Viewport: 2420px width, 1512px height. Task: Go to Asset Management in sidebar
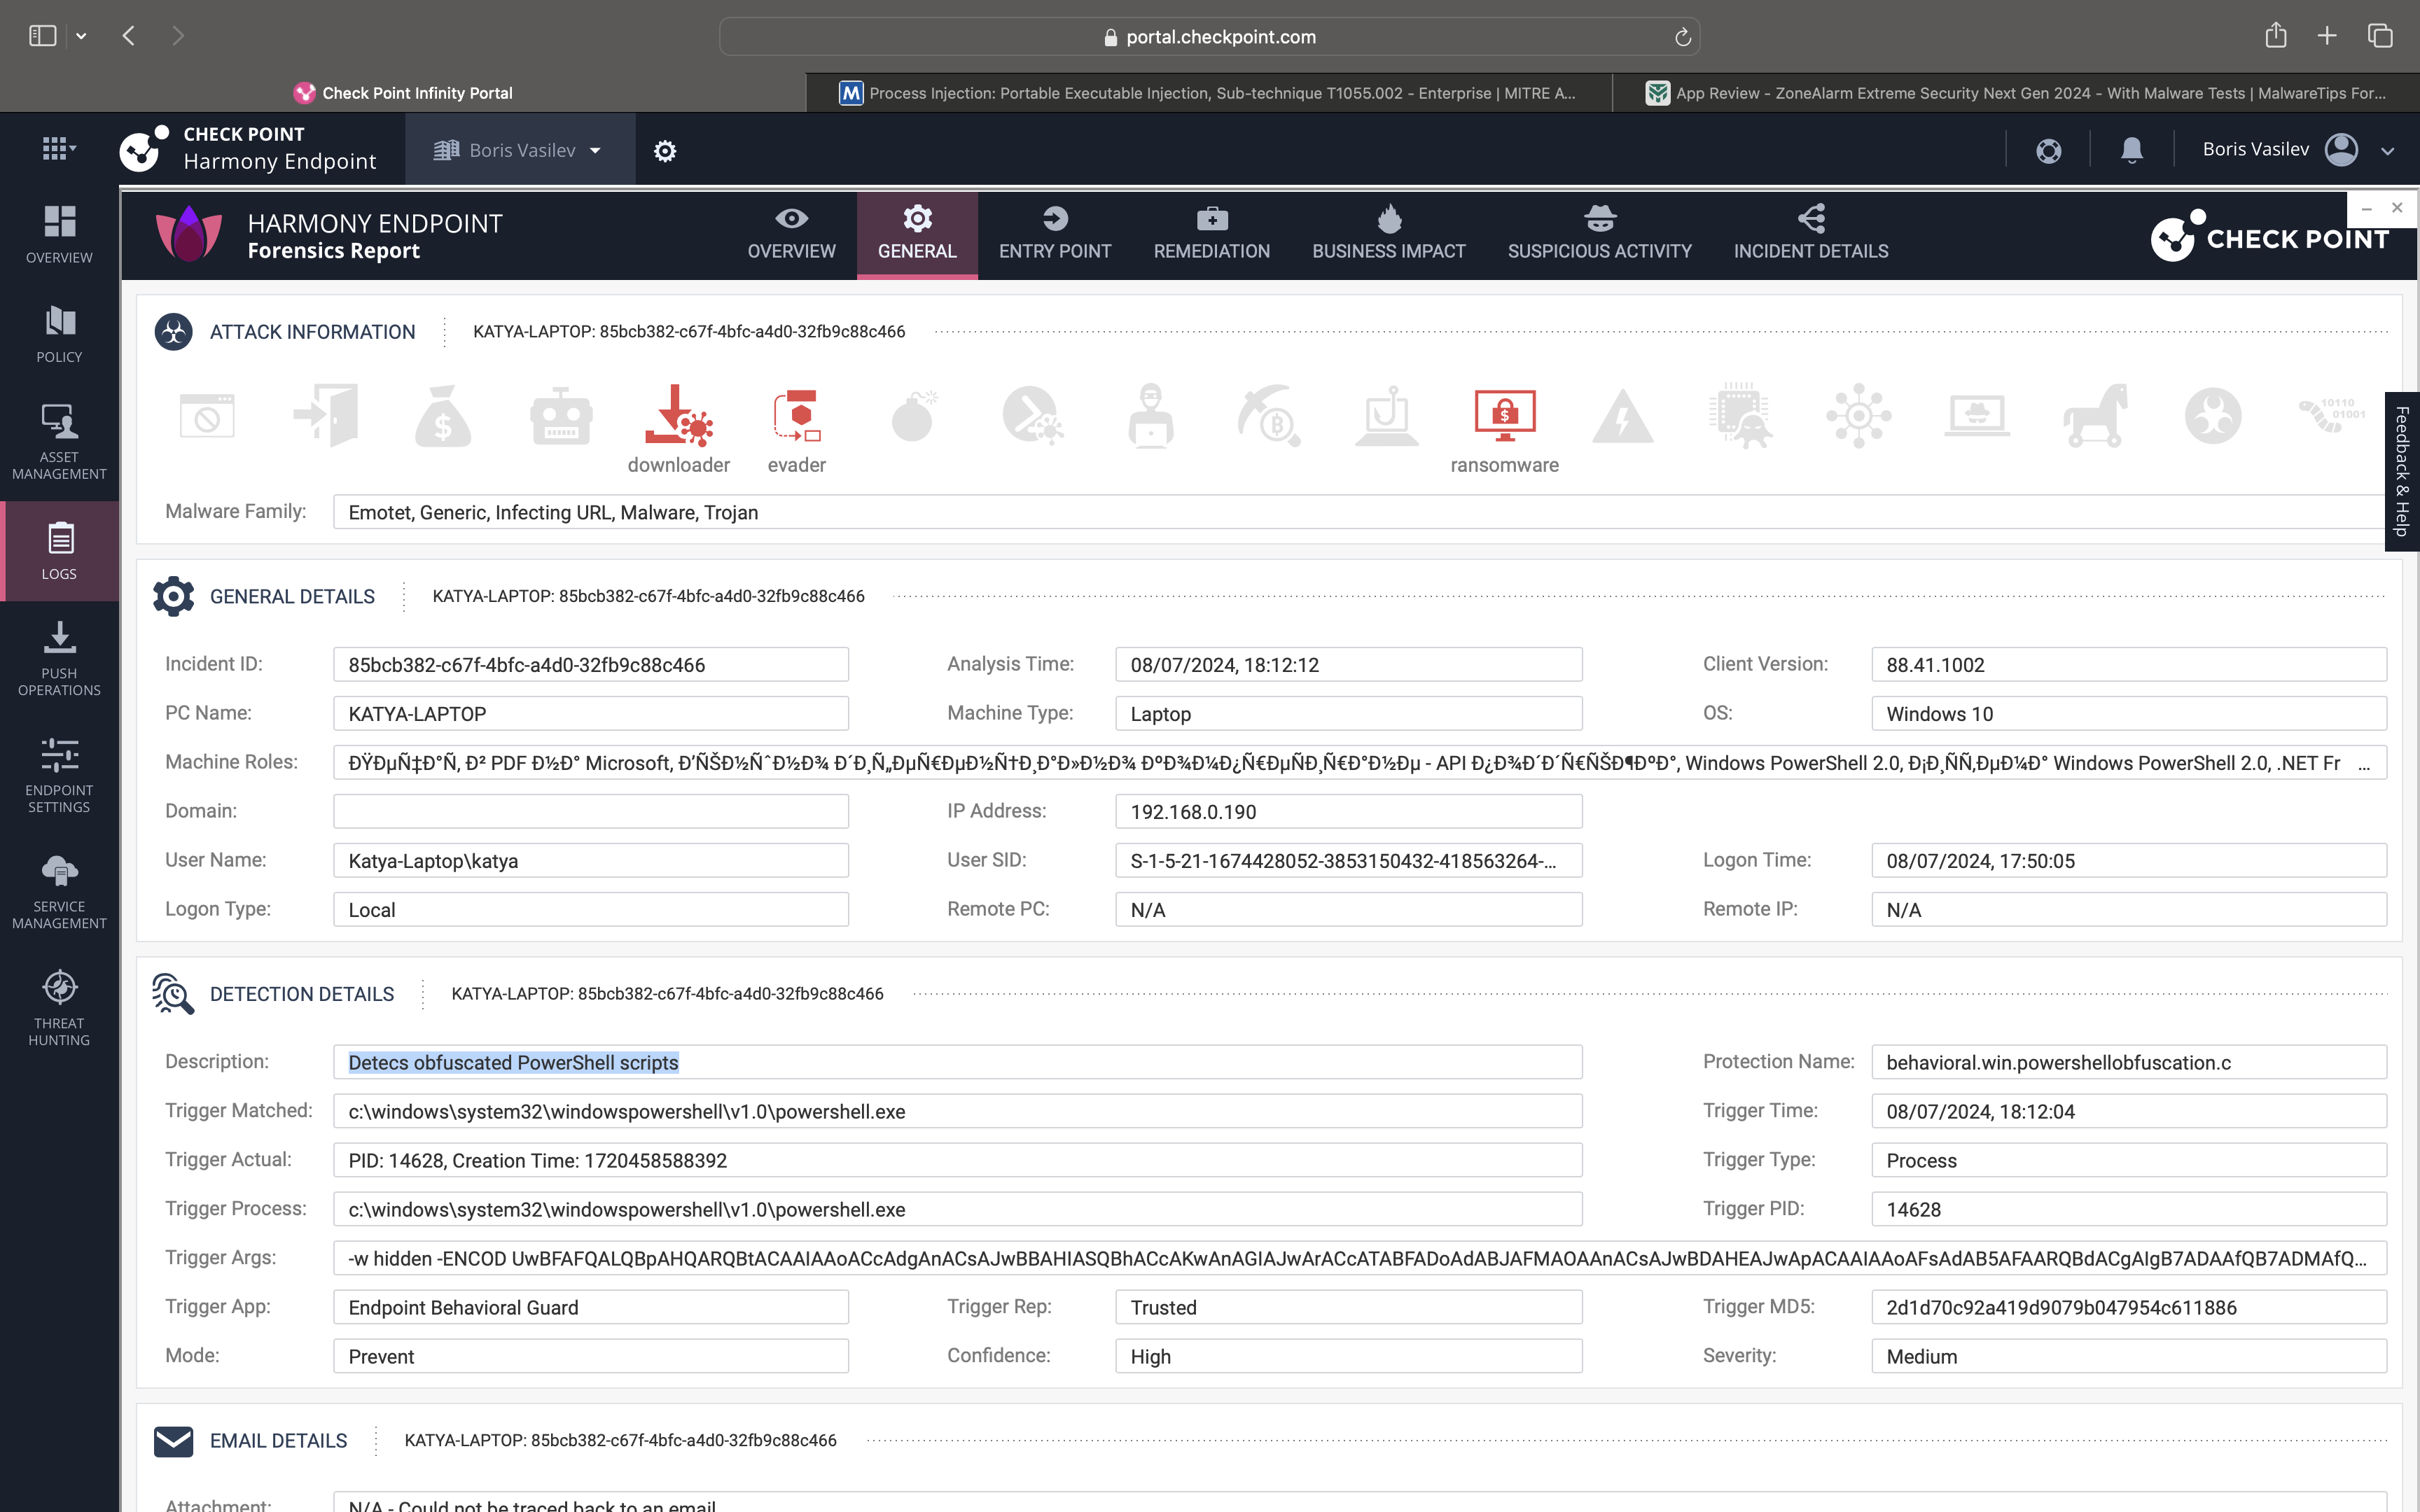[x=59, y=441]
